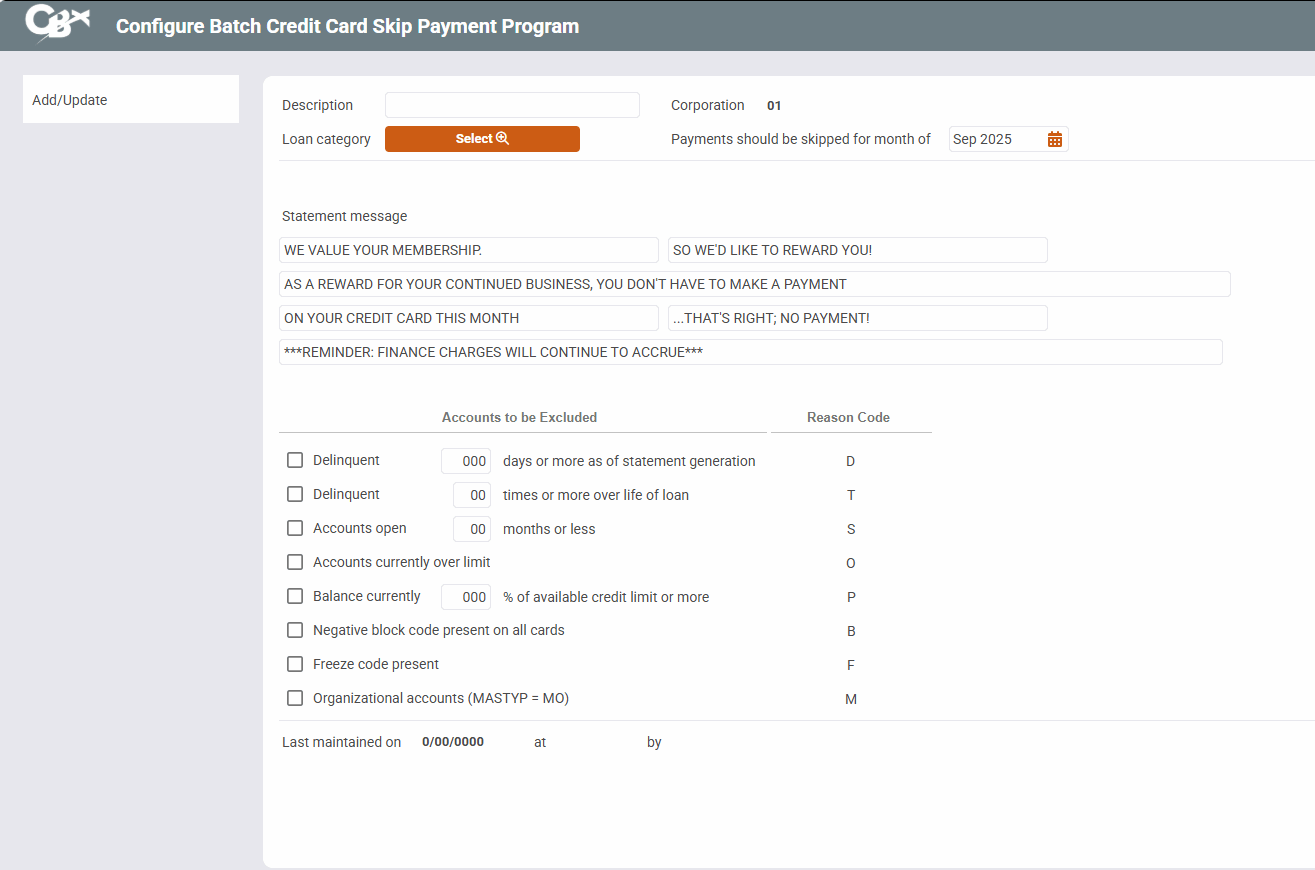Screen dimensions: 1315x870
Task: Check Accounts currently over limit
Action: (295, 562)
